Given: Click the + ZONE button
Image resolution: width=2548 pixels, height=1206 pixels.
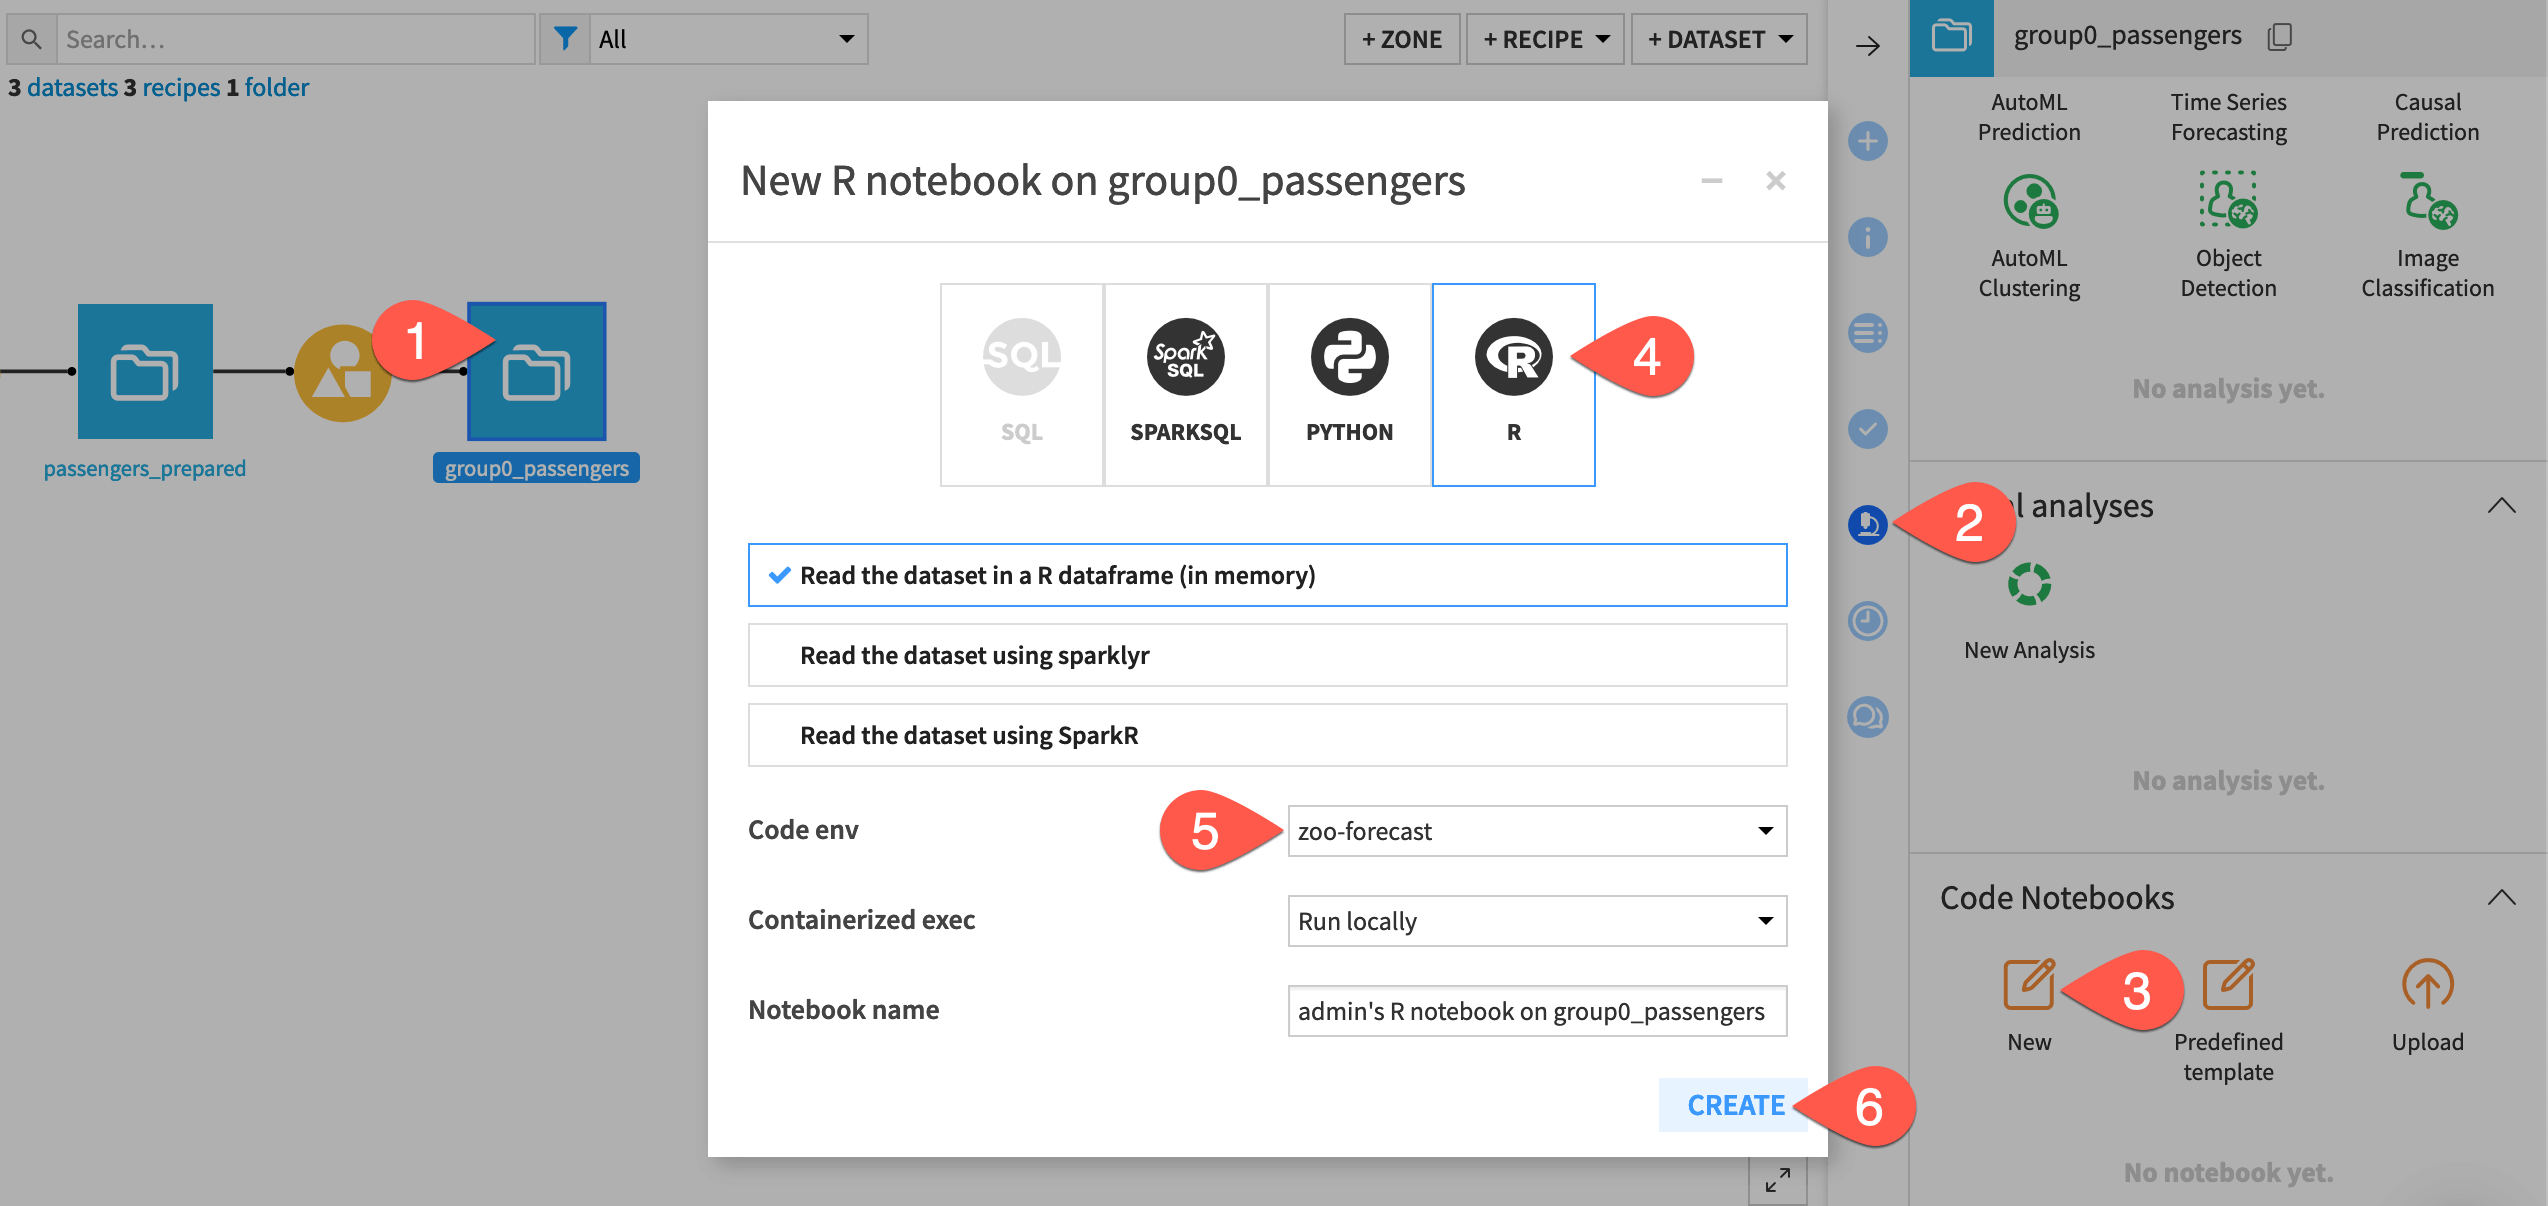Looking at the screenshot, I should click(x=1402, y=39).
